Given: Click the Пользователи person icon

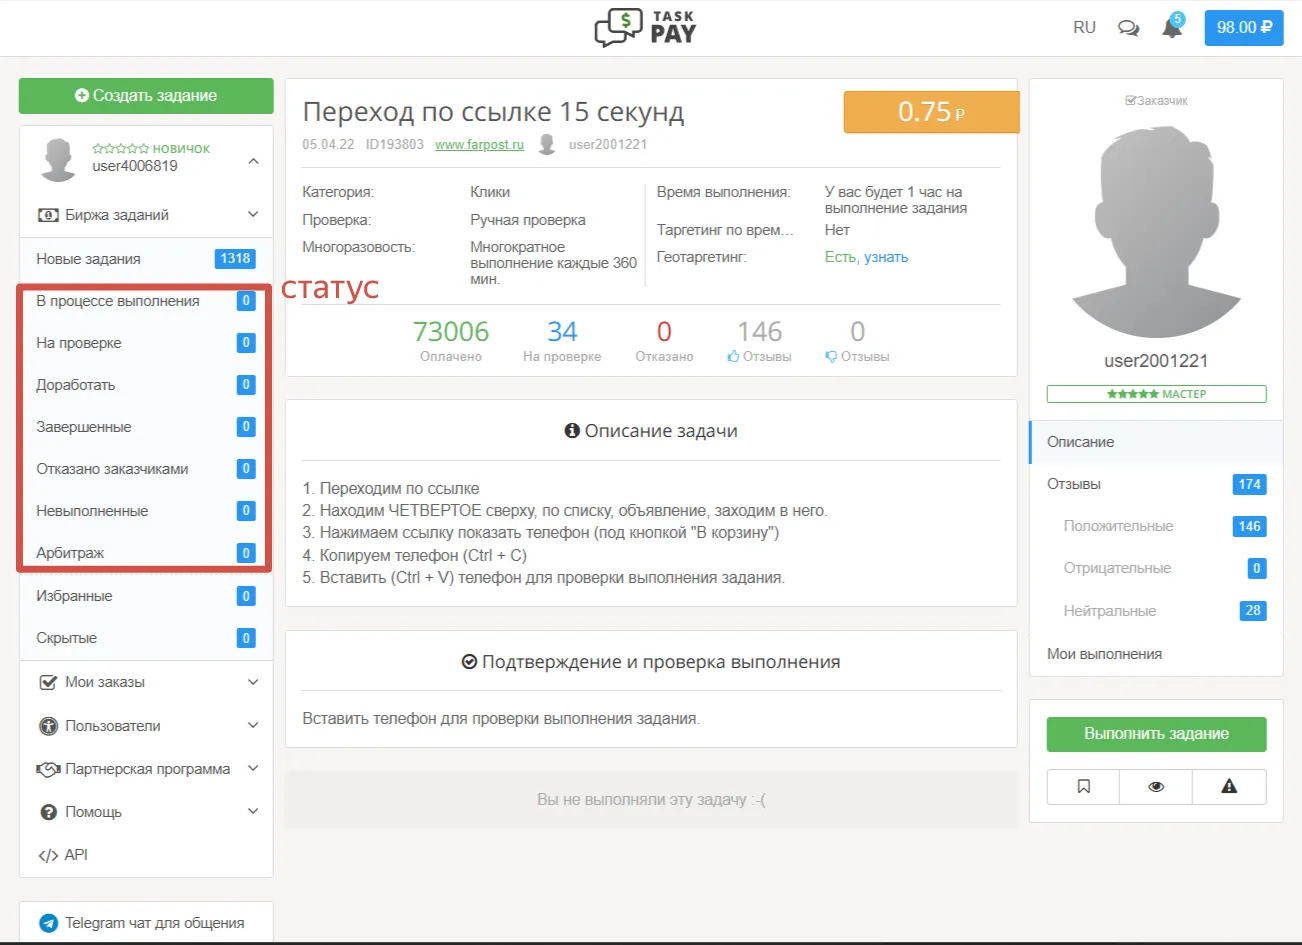Looking at the screenshot, I should tap(48, 726).
